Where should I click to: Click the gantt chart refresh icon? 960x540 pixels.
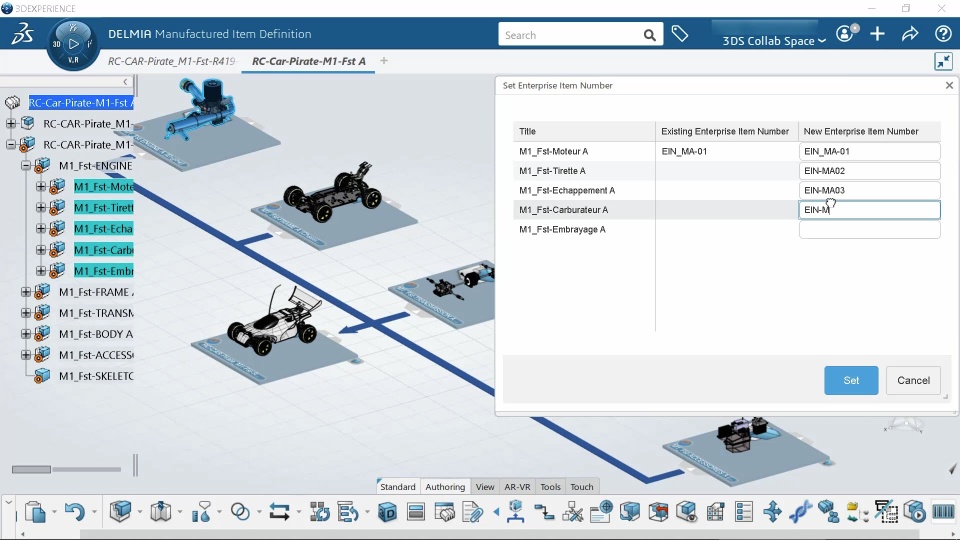tap(348, 511)
